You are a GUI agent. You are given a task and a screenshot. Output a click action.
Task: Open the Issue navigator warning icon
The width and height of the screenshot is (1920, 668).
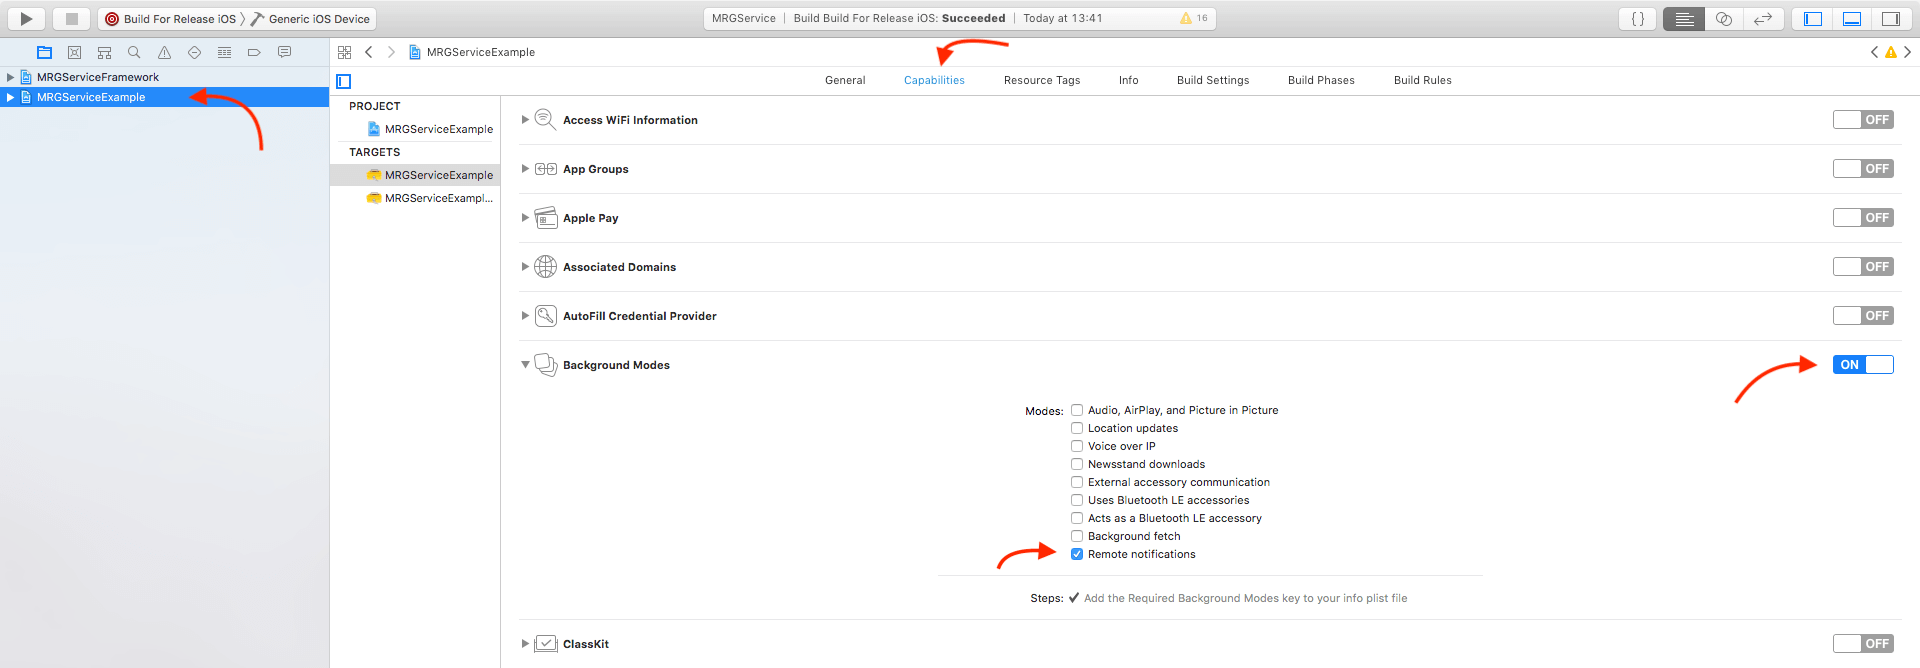coord(164,52)
